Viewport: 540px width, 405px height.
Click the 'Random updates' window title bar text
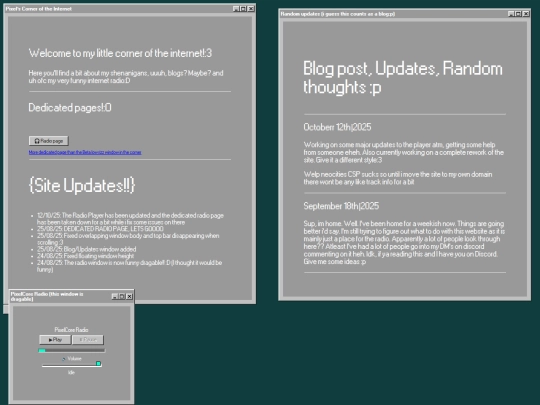[x=338, y=14]
